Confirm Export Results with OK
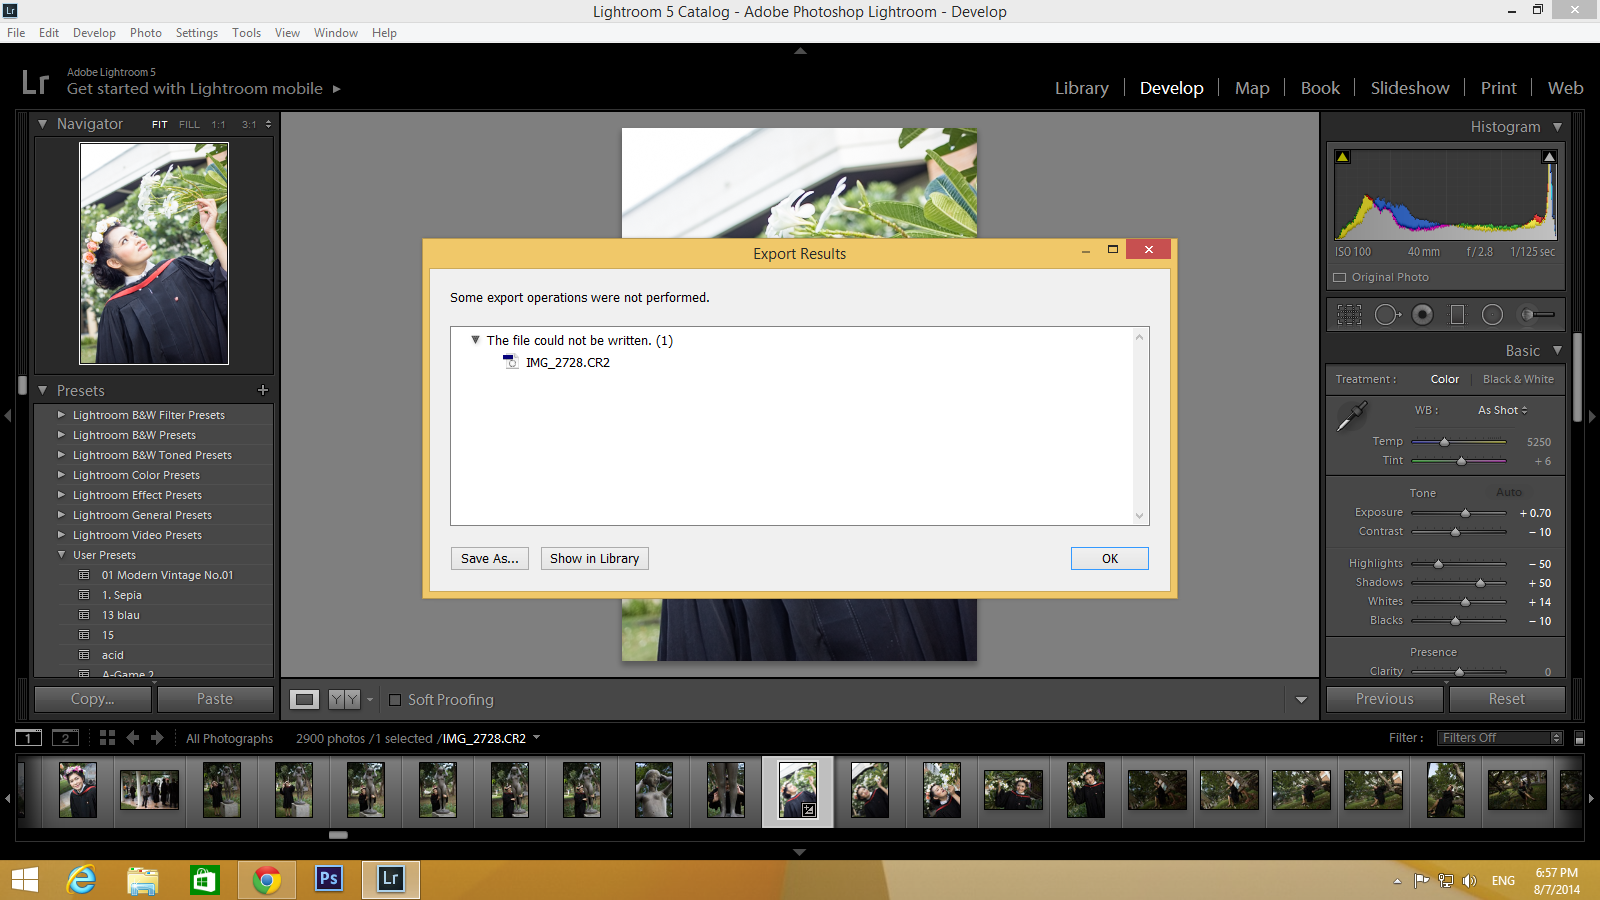The image size is (1600, 900). (x=1110, y=558)
